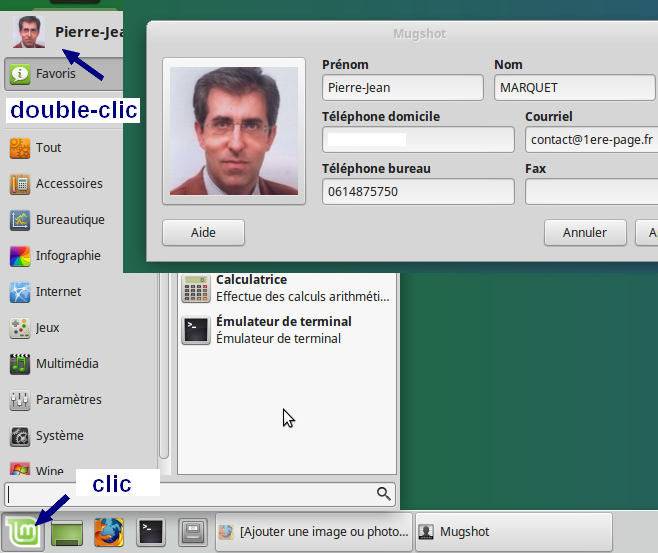The width and height of the screenshot is (658, 553).
Task: Click the profile photo in Mugshot
Action: [x=234, y=130]
